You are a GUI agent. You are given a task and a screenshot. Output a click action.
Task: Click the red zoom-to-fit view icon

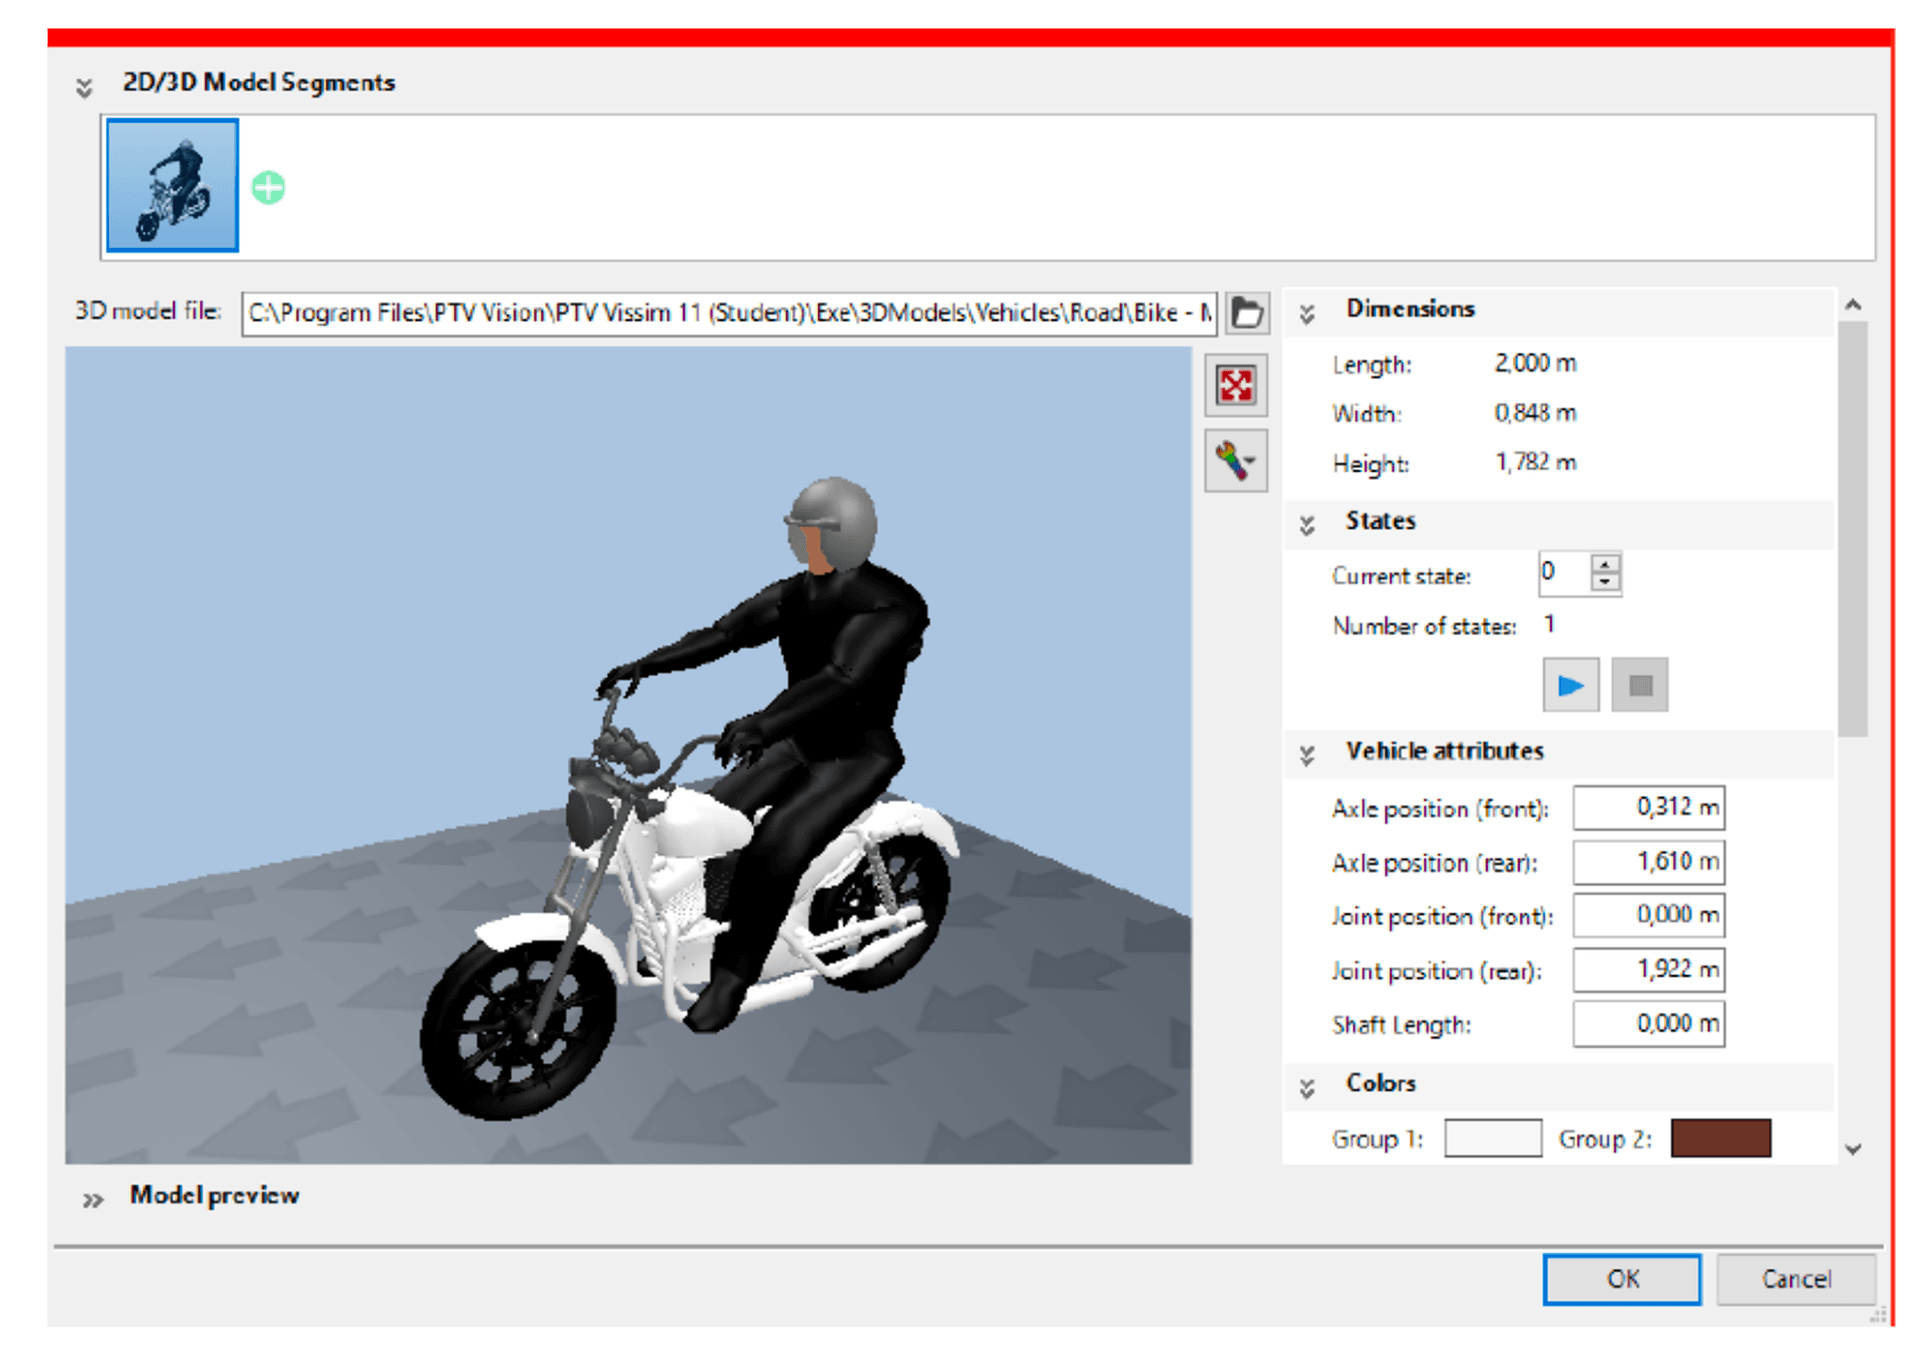pos(1236,385)
